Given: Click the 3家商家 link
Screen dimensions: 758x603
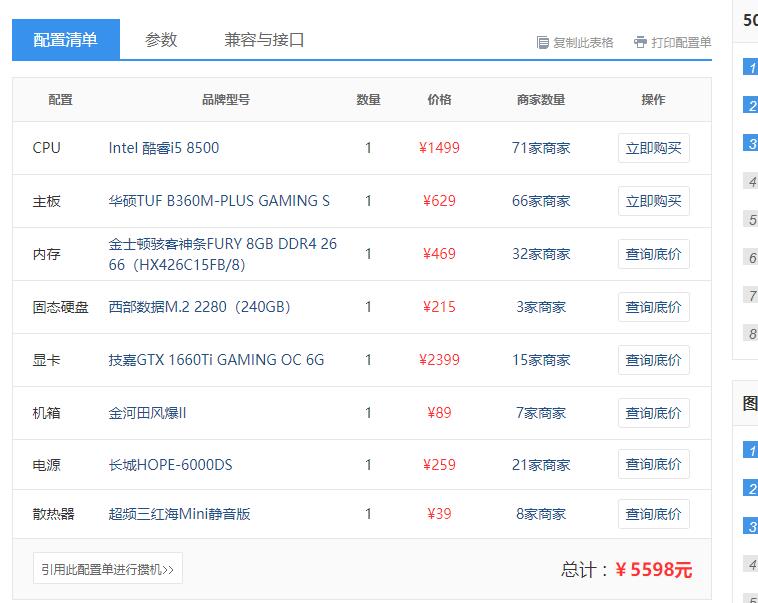Looking at the screenshot, I should coord(541,307).
